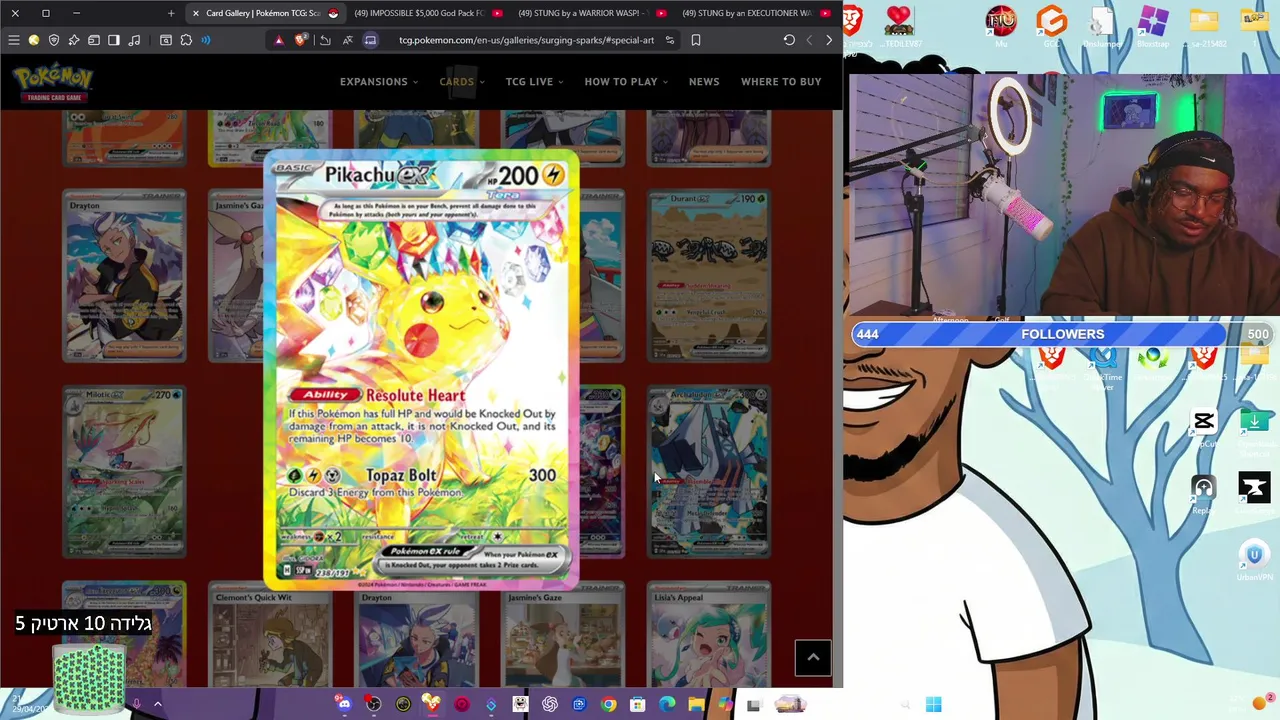Toggle the browser sidebar panel icon
Viewport: 1280px width, 720px height.
pos(114,40)
